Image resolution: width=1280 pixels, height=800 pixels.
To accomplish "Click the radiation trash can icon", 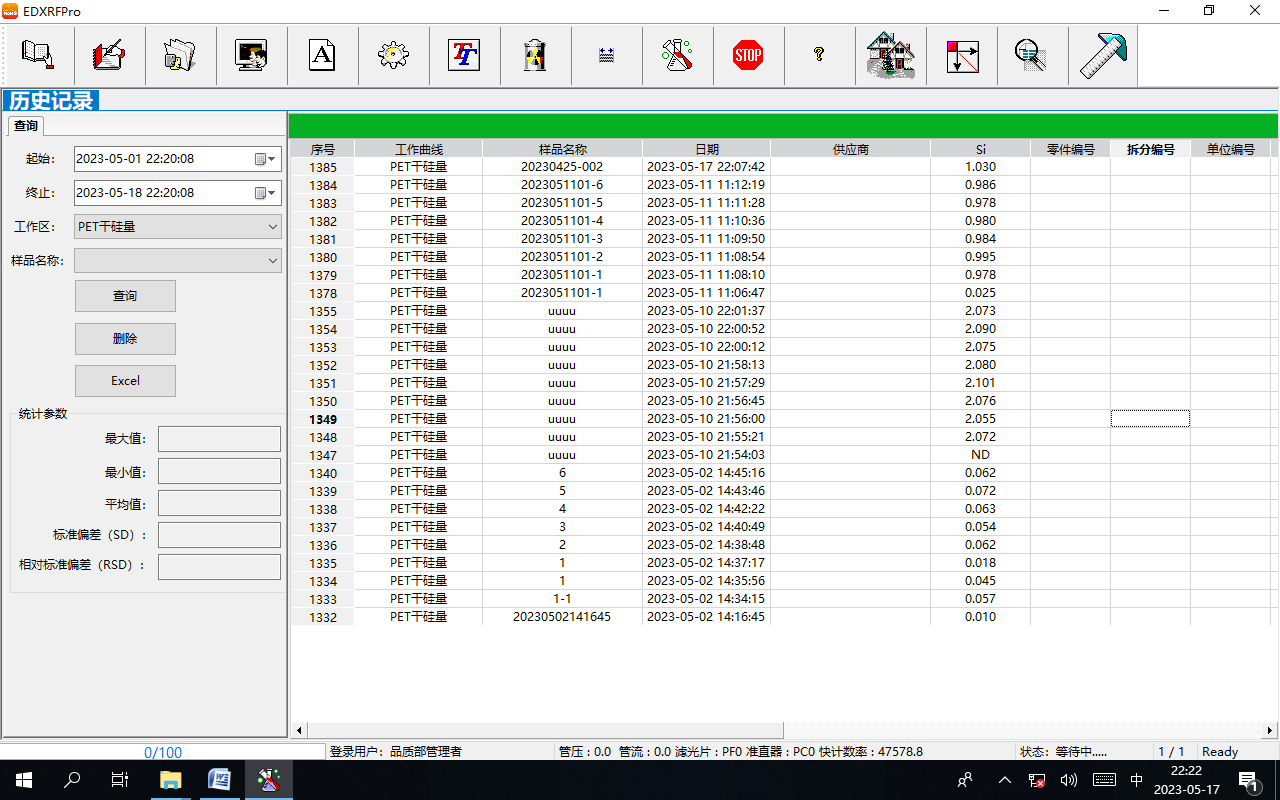I will (x=535, y=55).
